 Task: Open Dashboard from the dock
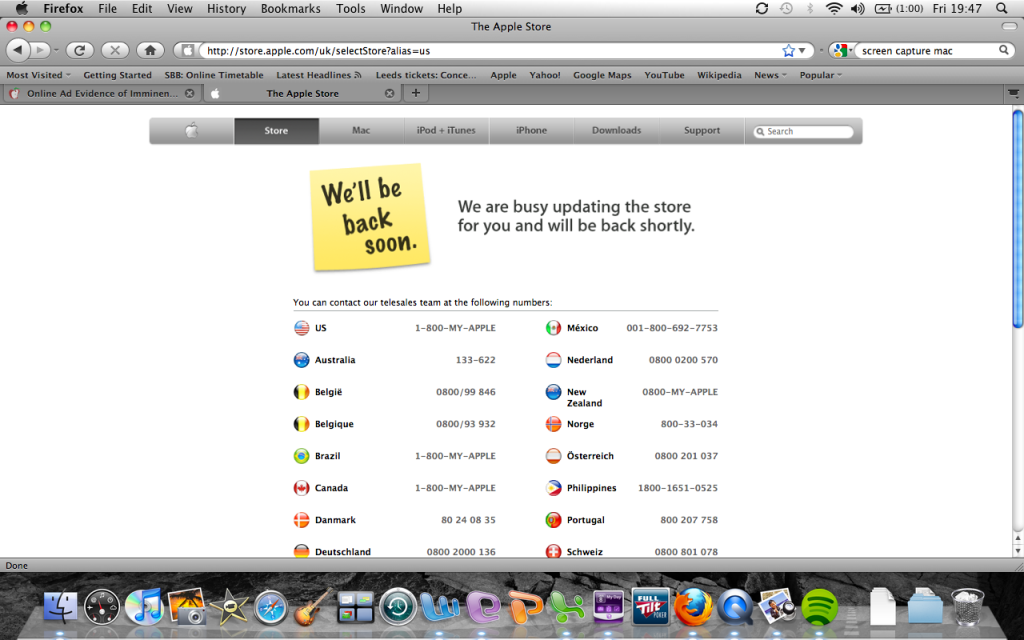(x=102, y=607)
